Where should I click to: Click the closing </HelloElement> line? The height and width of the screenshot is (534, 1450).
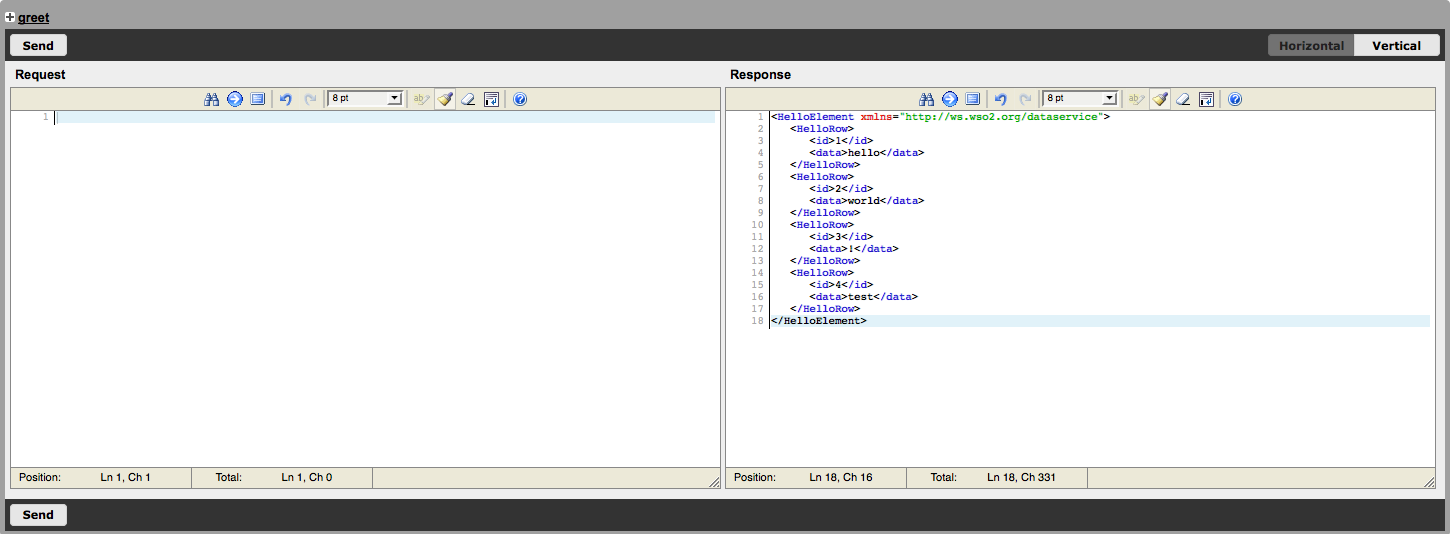pyautogui.click(x=819, y=321)
